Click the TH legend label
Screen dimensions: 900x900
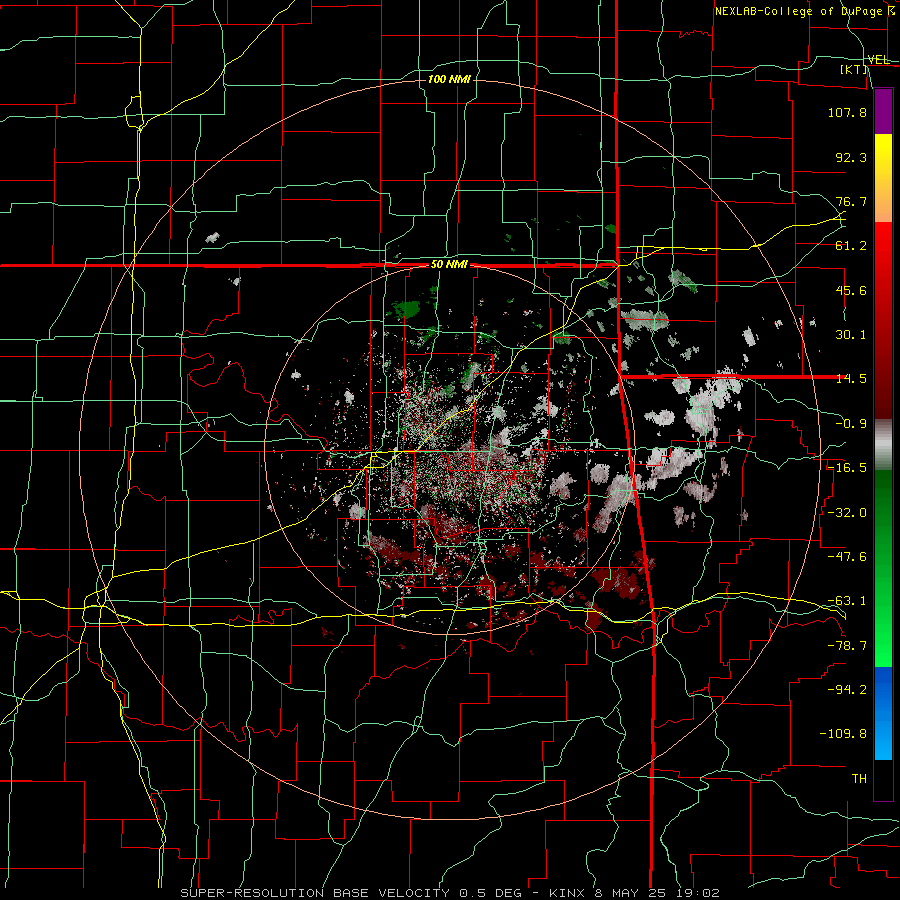coord(859,778)
